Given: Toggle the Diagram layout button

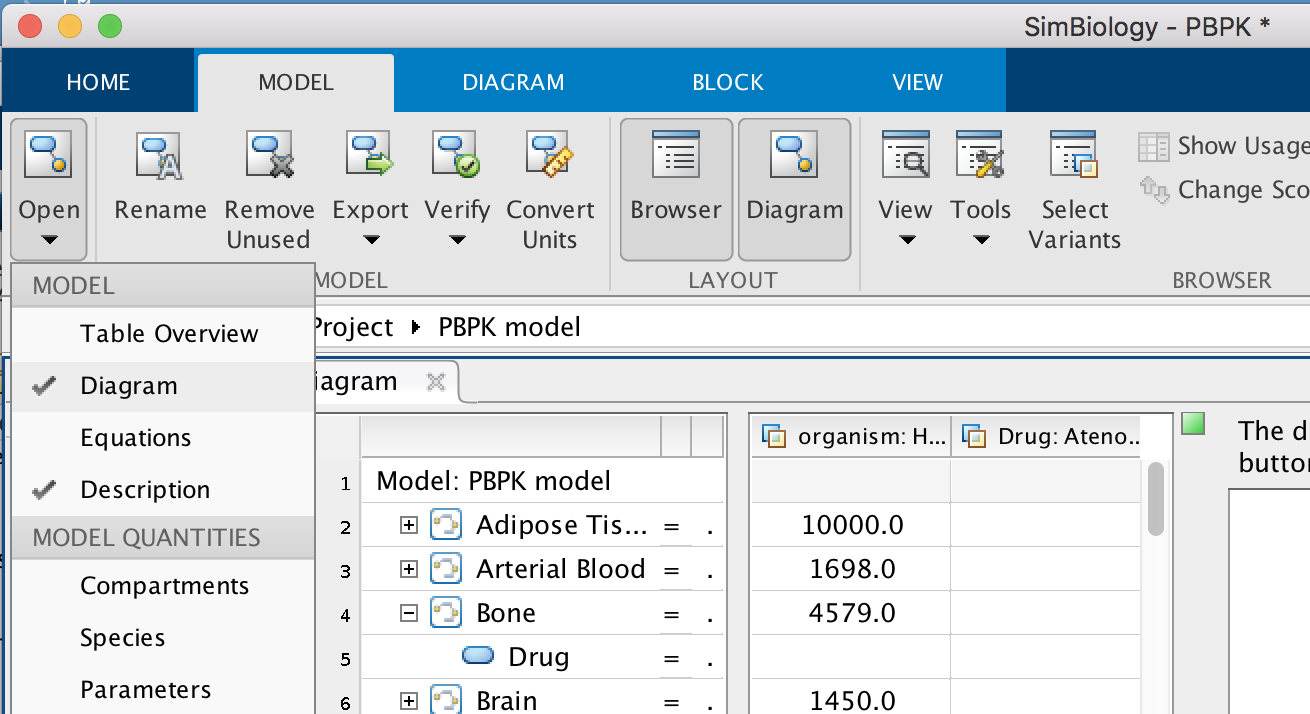Looking at the screenshot, I should pos(795,189).
